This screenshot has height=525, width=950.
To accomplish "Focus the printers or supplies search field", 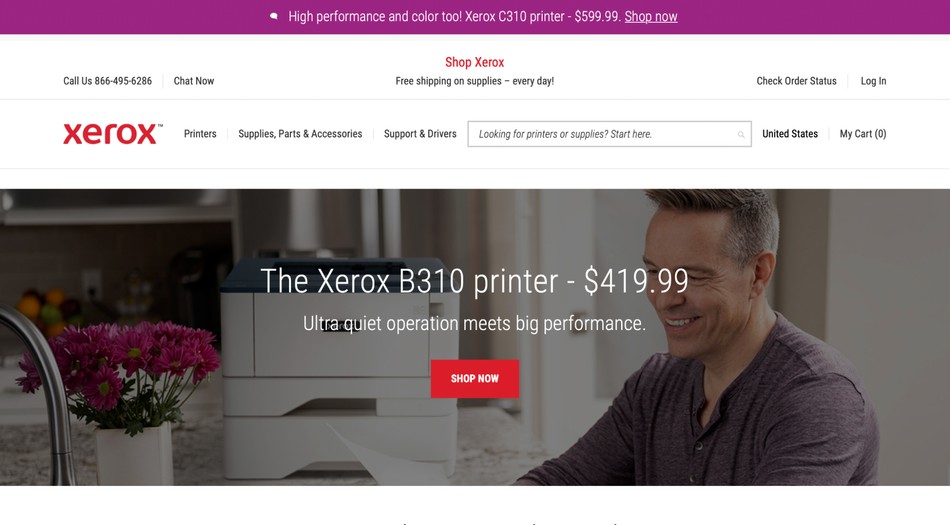I will pyautogui.click(x=609, y=134).
